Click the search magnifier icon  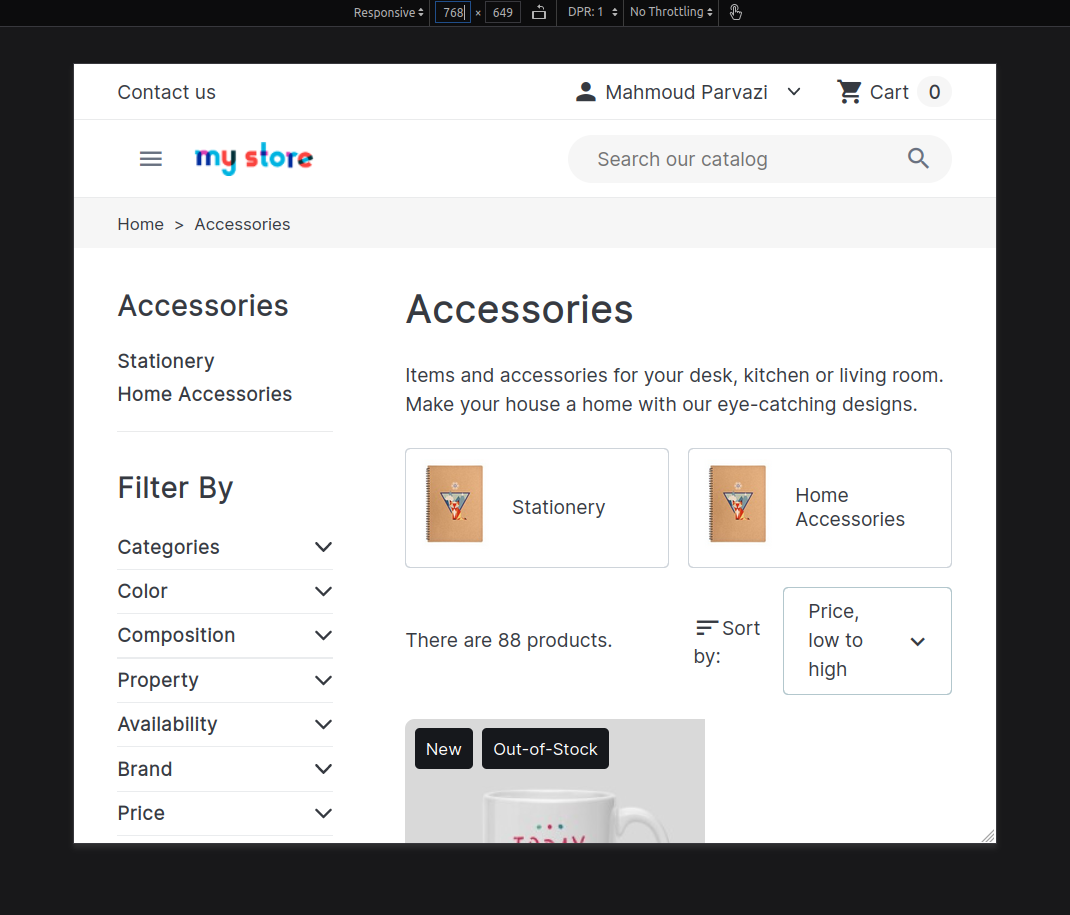[917, 158]
